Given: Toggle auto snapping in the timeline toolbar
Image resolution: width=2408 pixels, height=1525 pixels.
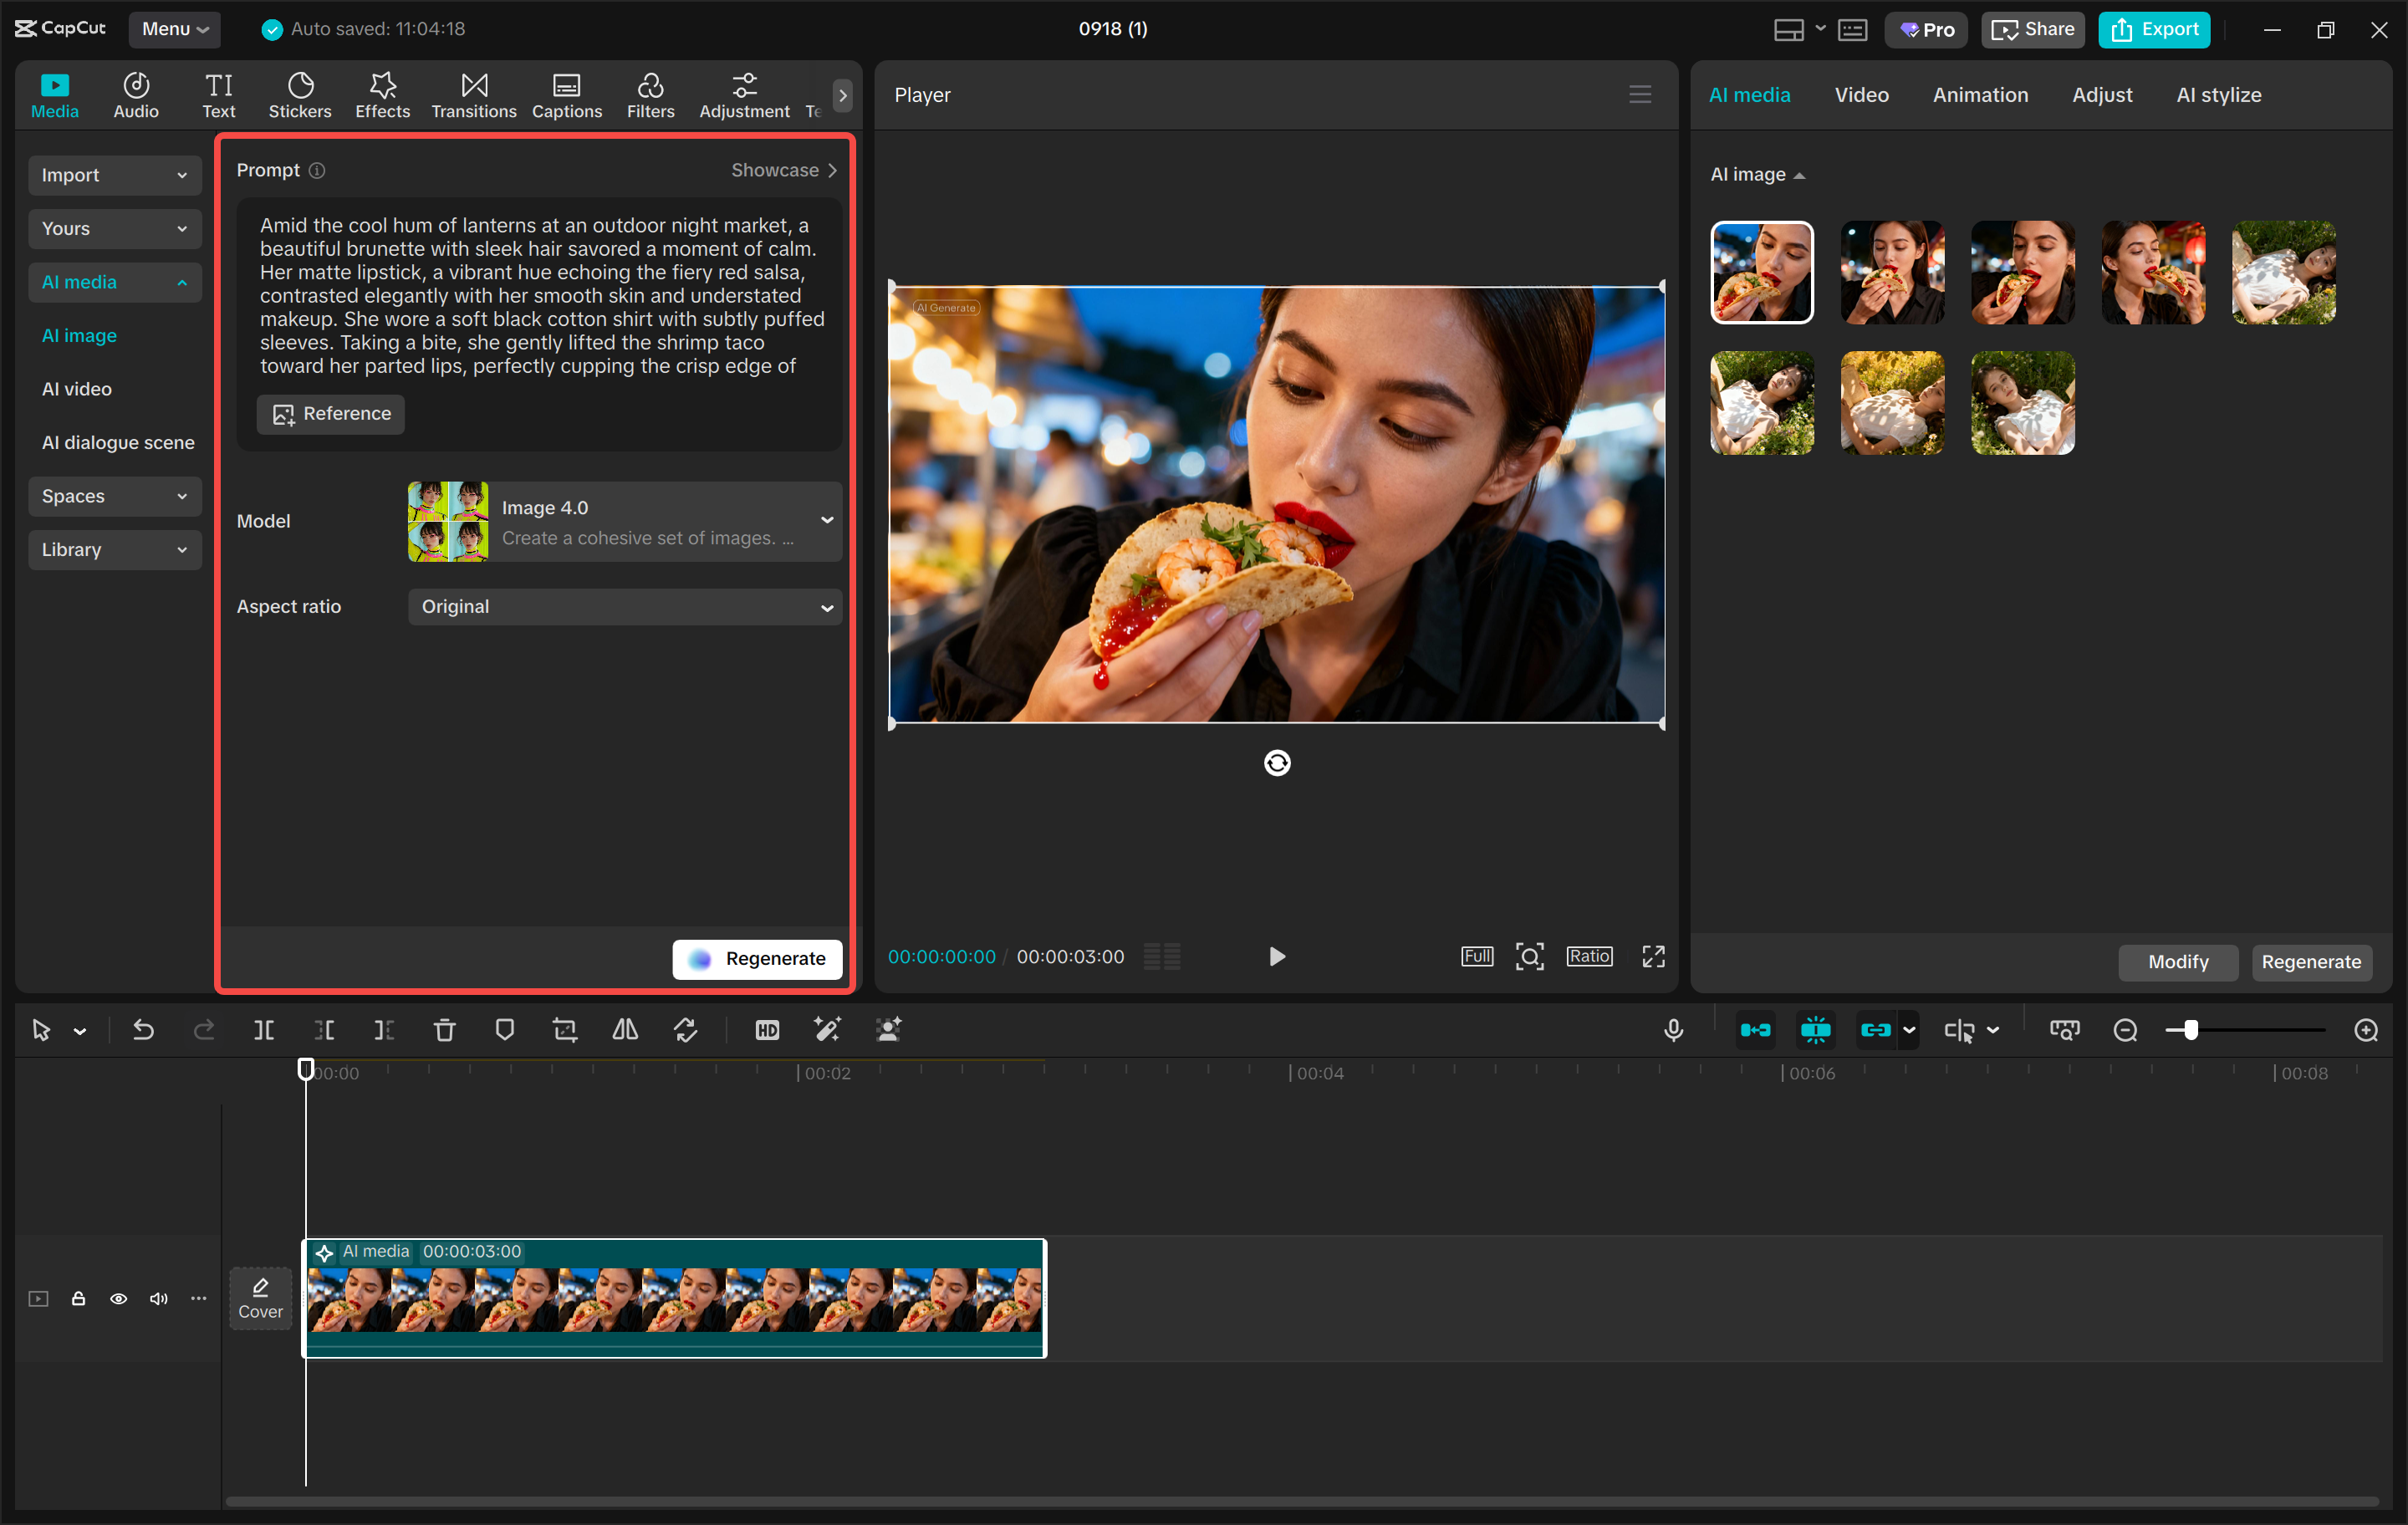Looking at the screenshot, I should pos(1815,1030).
